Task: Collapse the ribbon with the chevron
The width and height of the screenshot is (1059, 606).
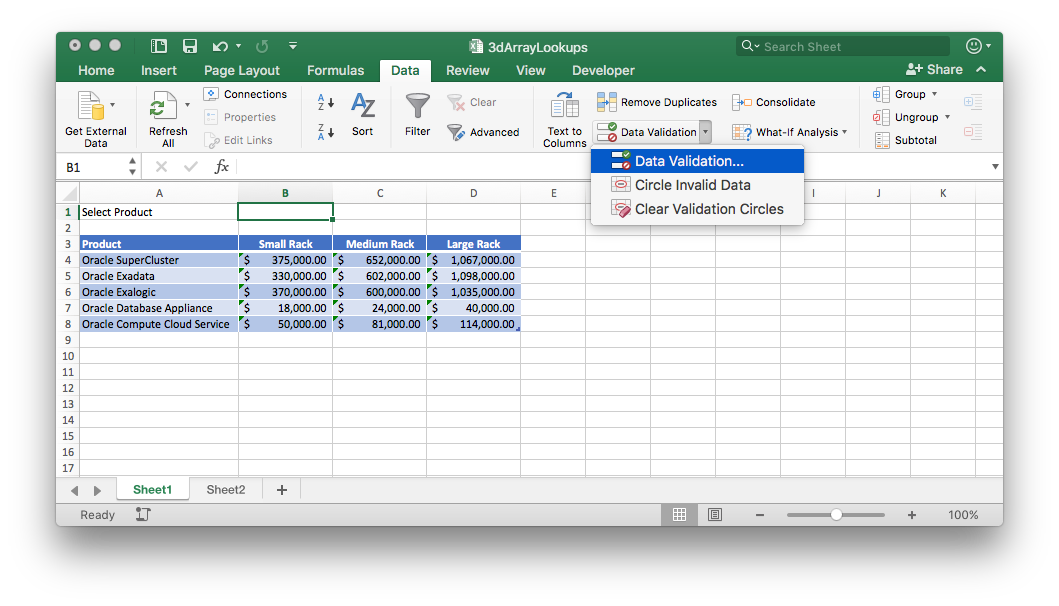Action: click(x=981, y=70)
